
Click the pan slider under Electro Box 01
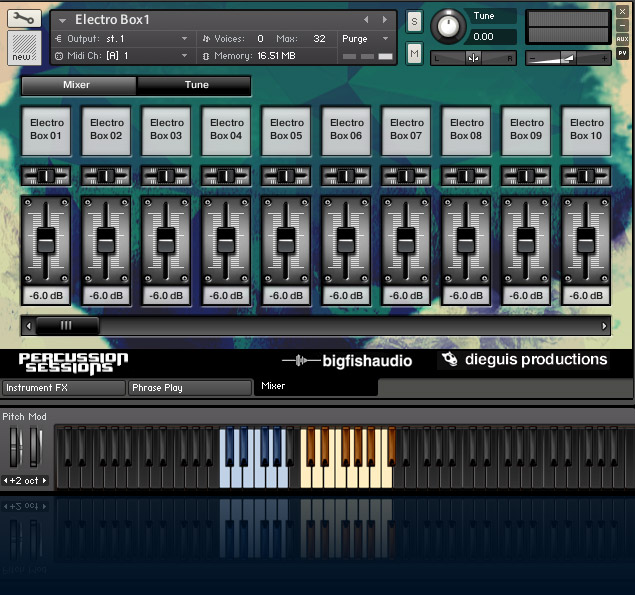tap(46, 176)
